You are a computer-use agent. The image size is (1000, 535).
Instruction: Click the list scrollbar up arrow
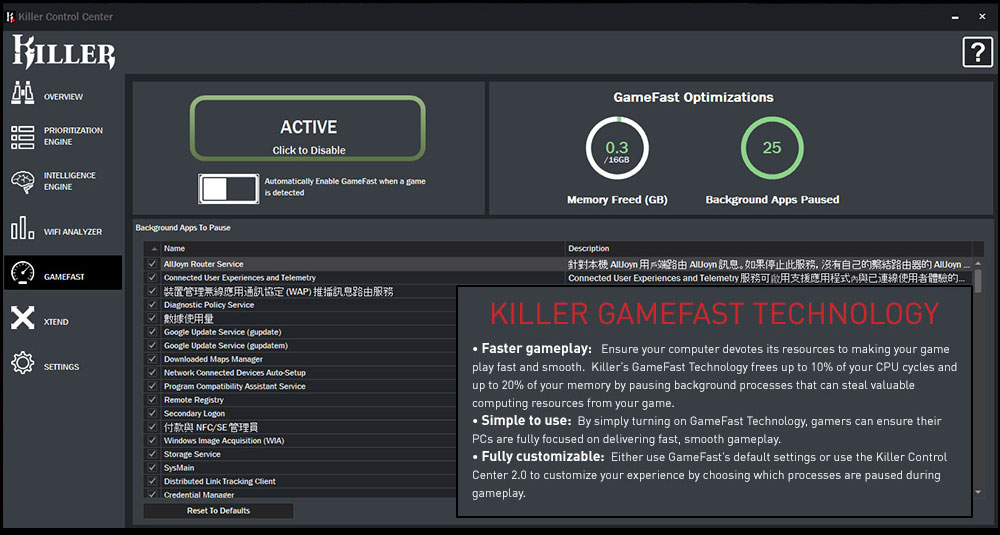979,264
